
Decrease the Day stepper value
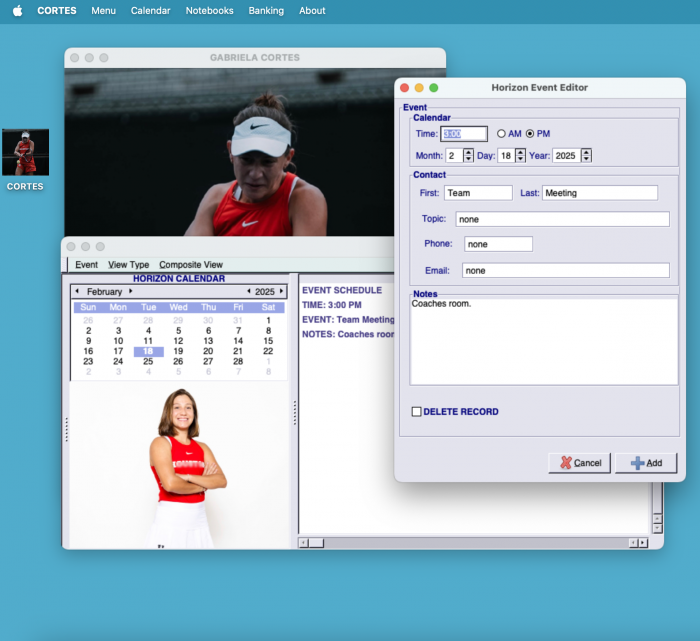(x=520, y=159)
